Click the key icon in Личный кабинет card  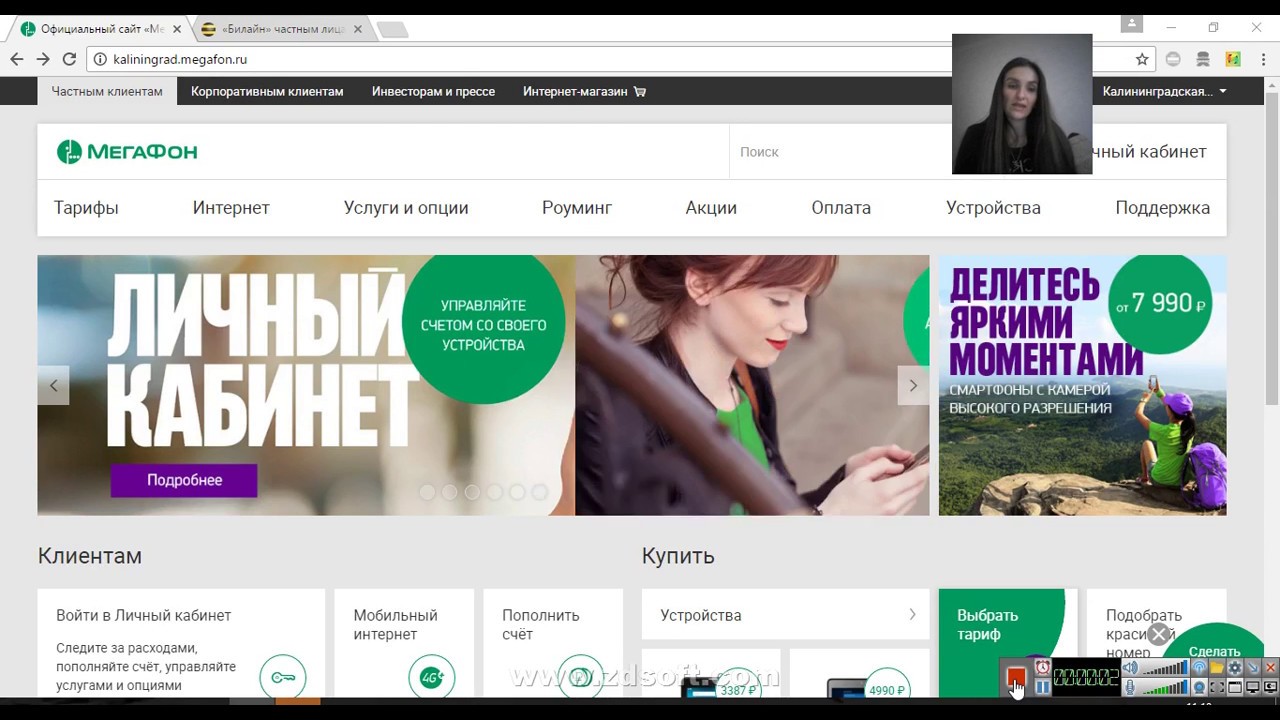[283, 677]
